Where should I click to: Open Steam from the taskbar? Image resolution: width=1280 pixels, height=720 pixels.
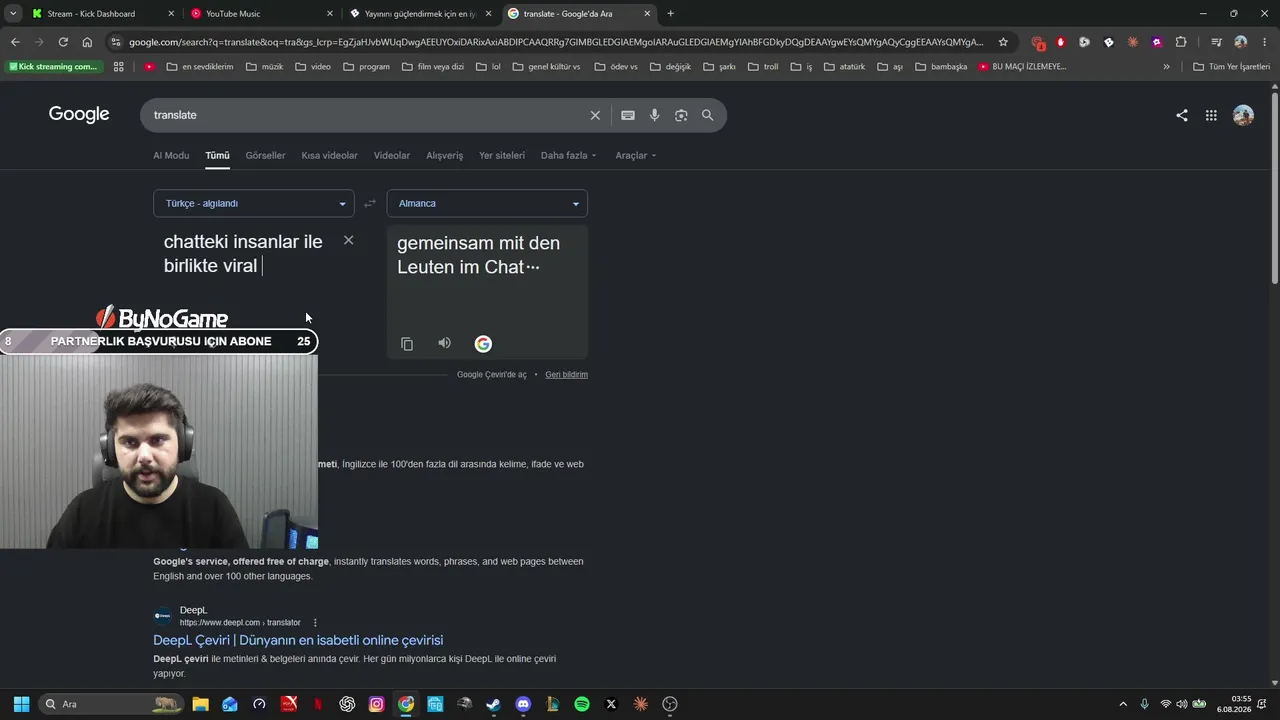tap(494, 704)
